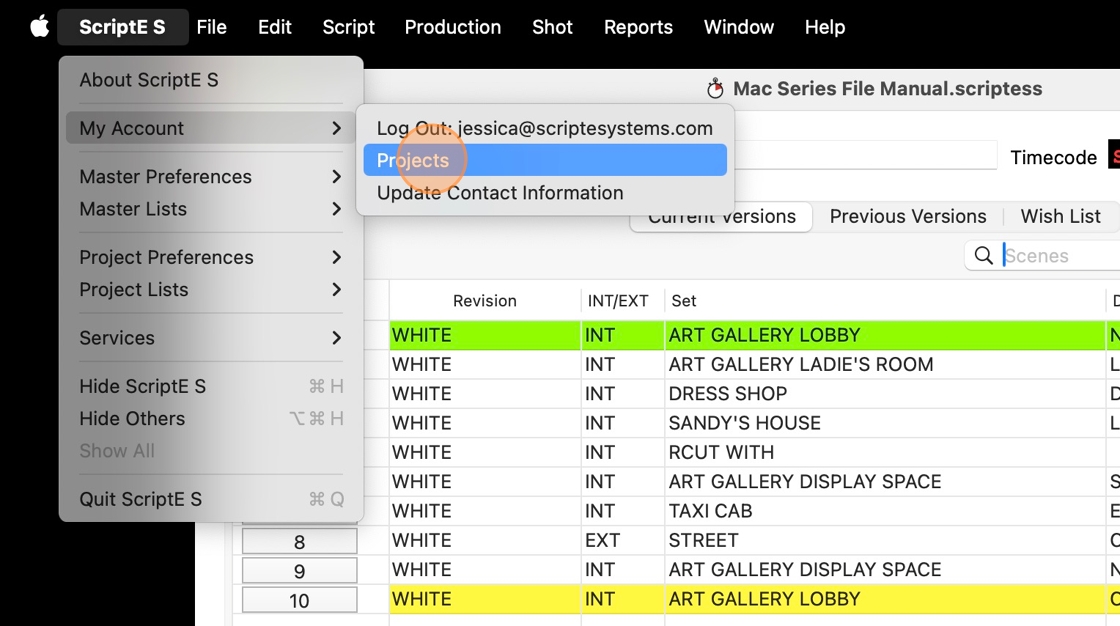Screen dimensions: 1120x626
Task: Select the scene 8 number cell
Action: click(299, 542)
